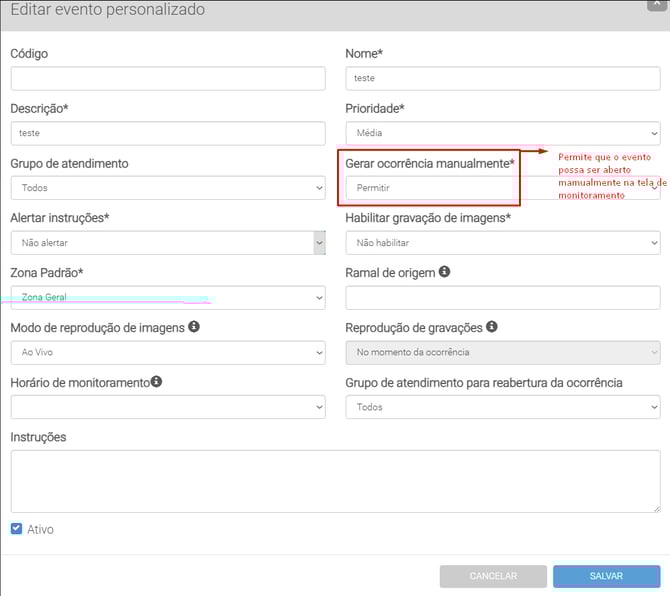Click into the Instruções text area
The height and width of the screenshot is (596, 670).
(335, 481)
